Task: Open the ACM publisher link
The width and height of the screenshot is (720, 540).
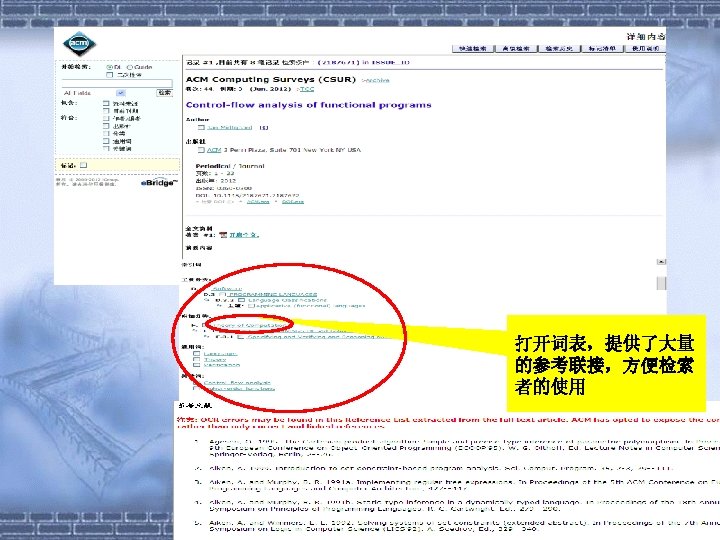Action: 214,150
